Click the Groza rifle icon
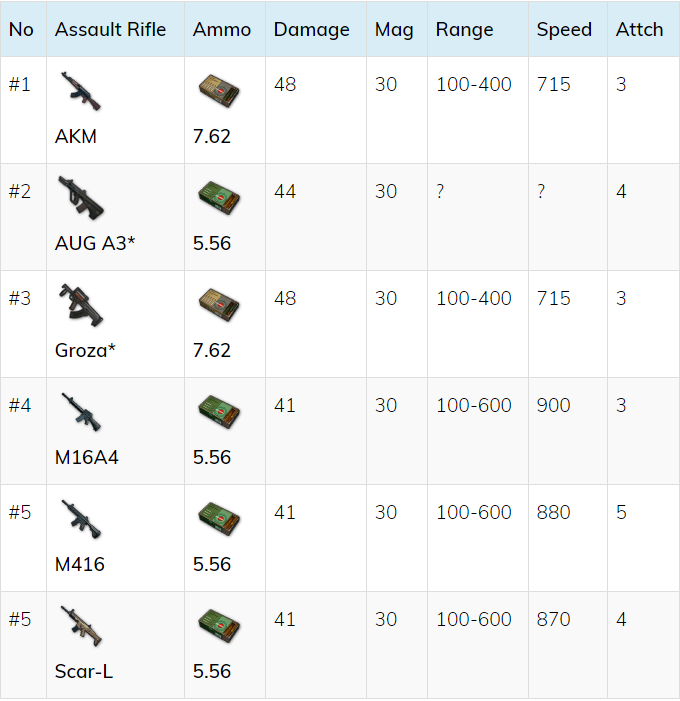The height and width of the screenshot is (701, 680). click(x=80, y=305)
